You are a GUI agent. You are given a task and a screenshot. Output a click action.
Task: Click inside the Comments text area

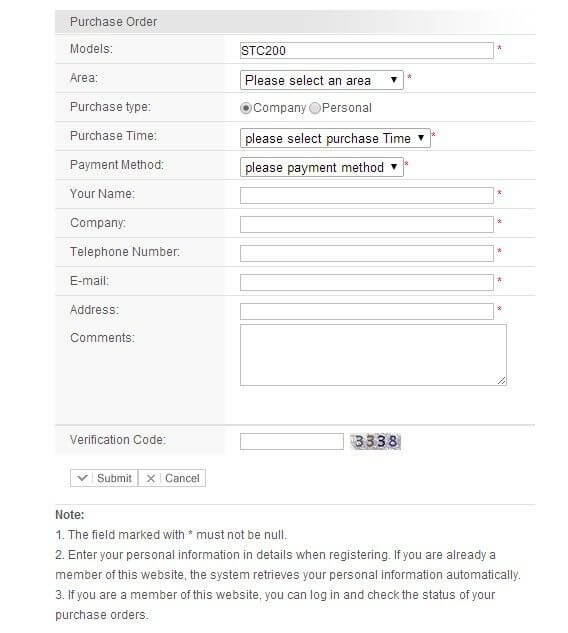(373, 355)
